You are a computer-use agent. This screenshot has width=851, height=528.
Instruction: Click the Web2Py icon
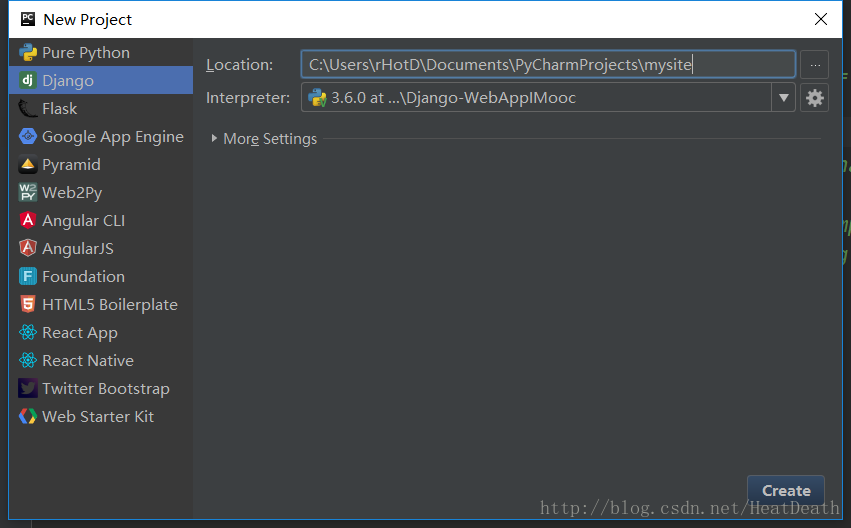click(x=28, y=192)
